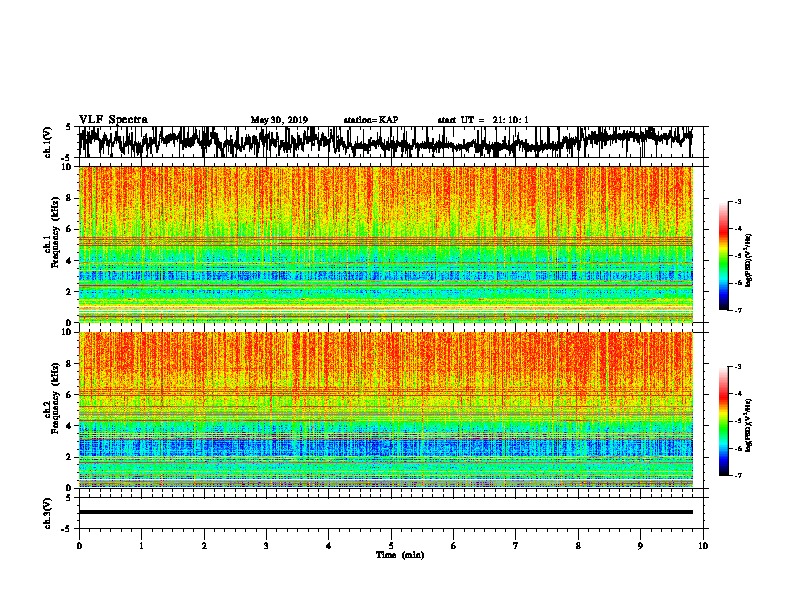Click the "Time (min)" axis title

click(400, 555)
